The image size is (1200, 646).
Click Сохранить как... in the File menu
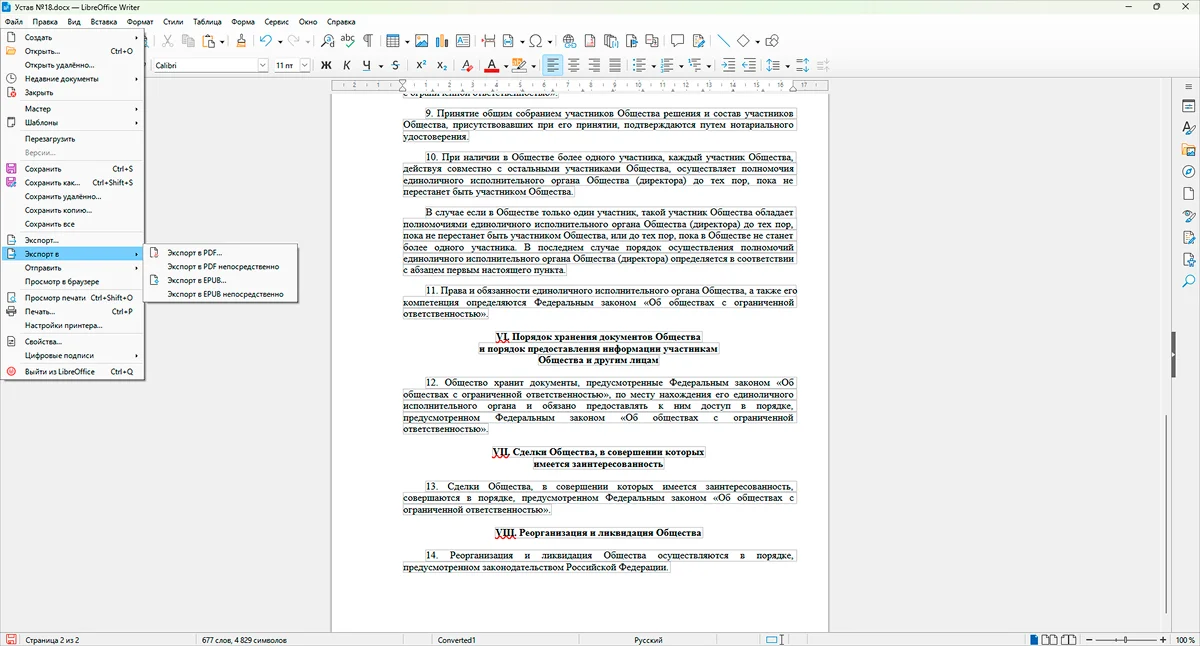tap(74, 183)
